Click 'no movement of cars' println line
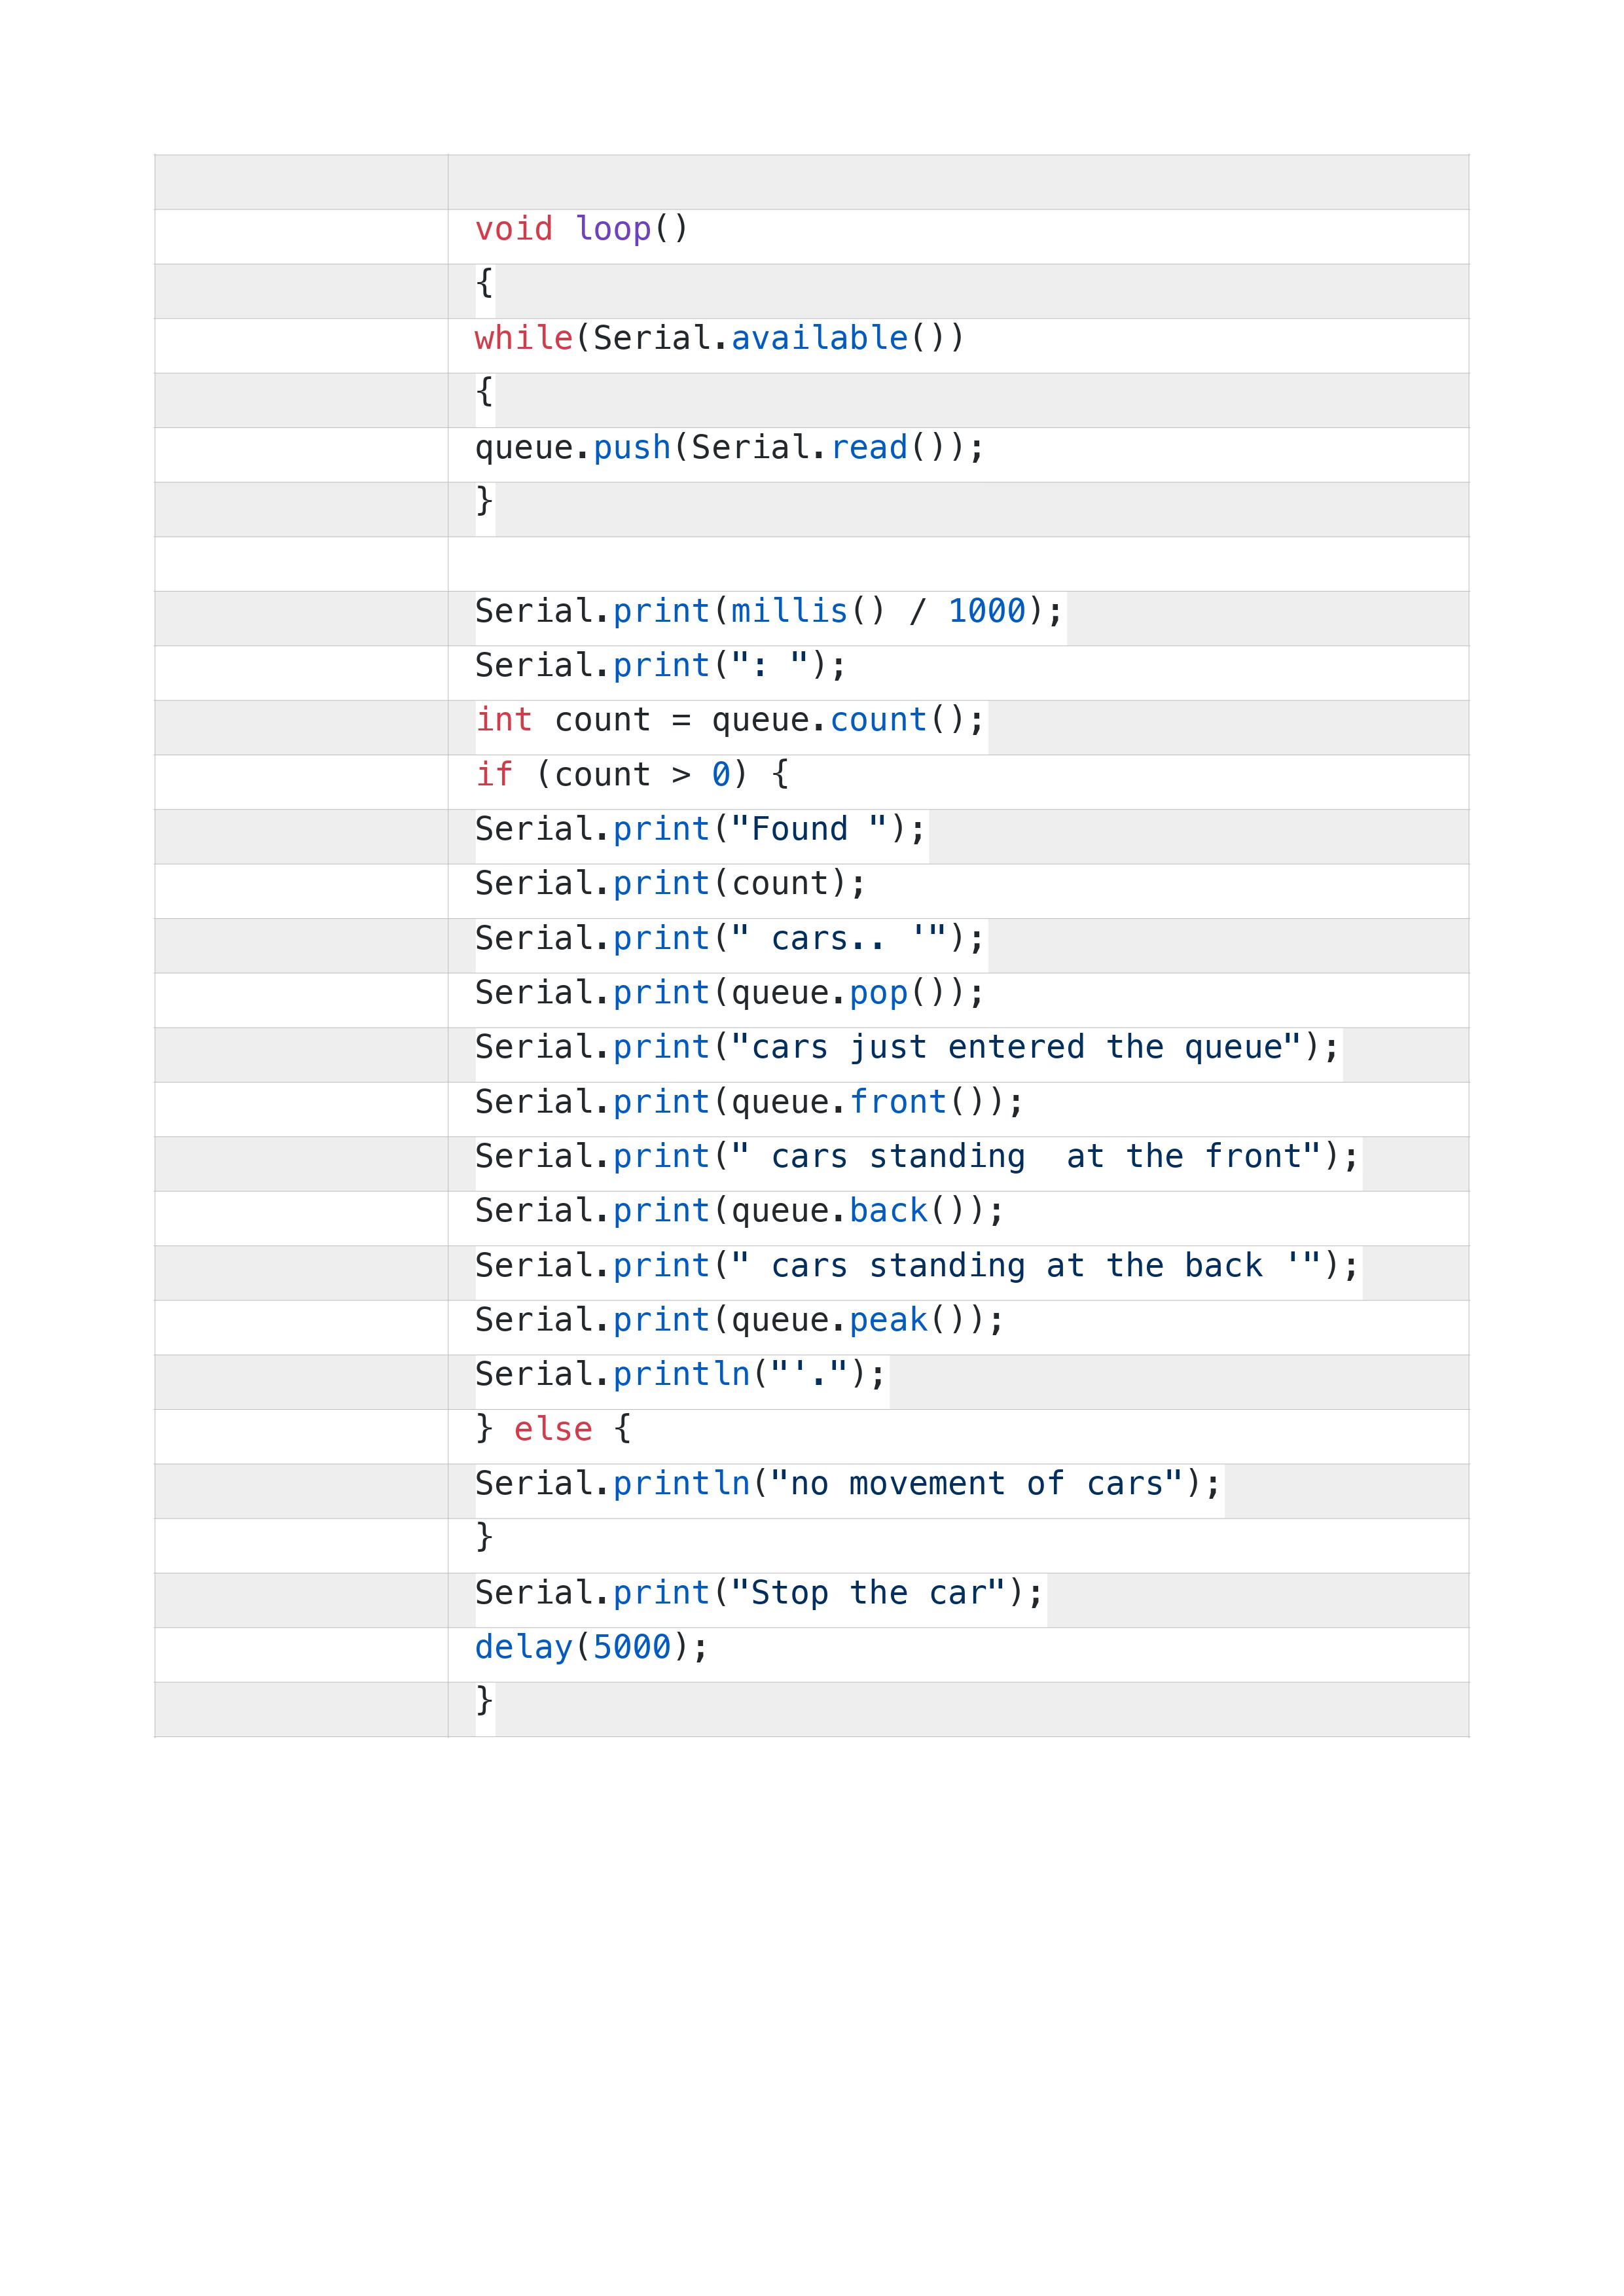 point(848,1483)
